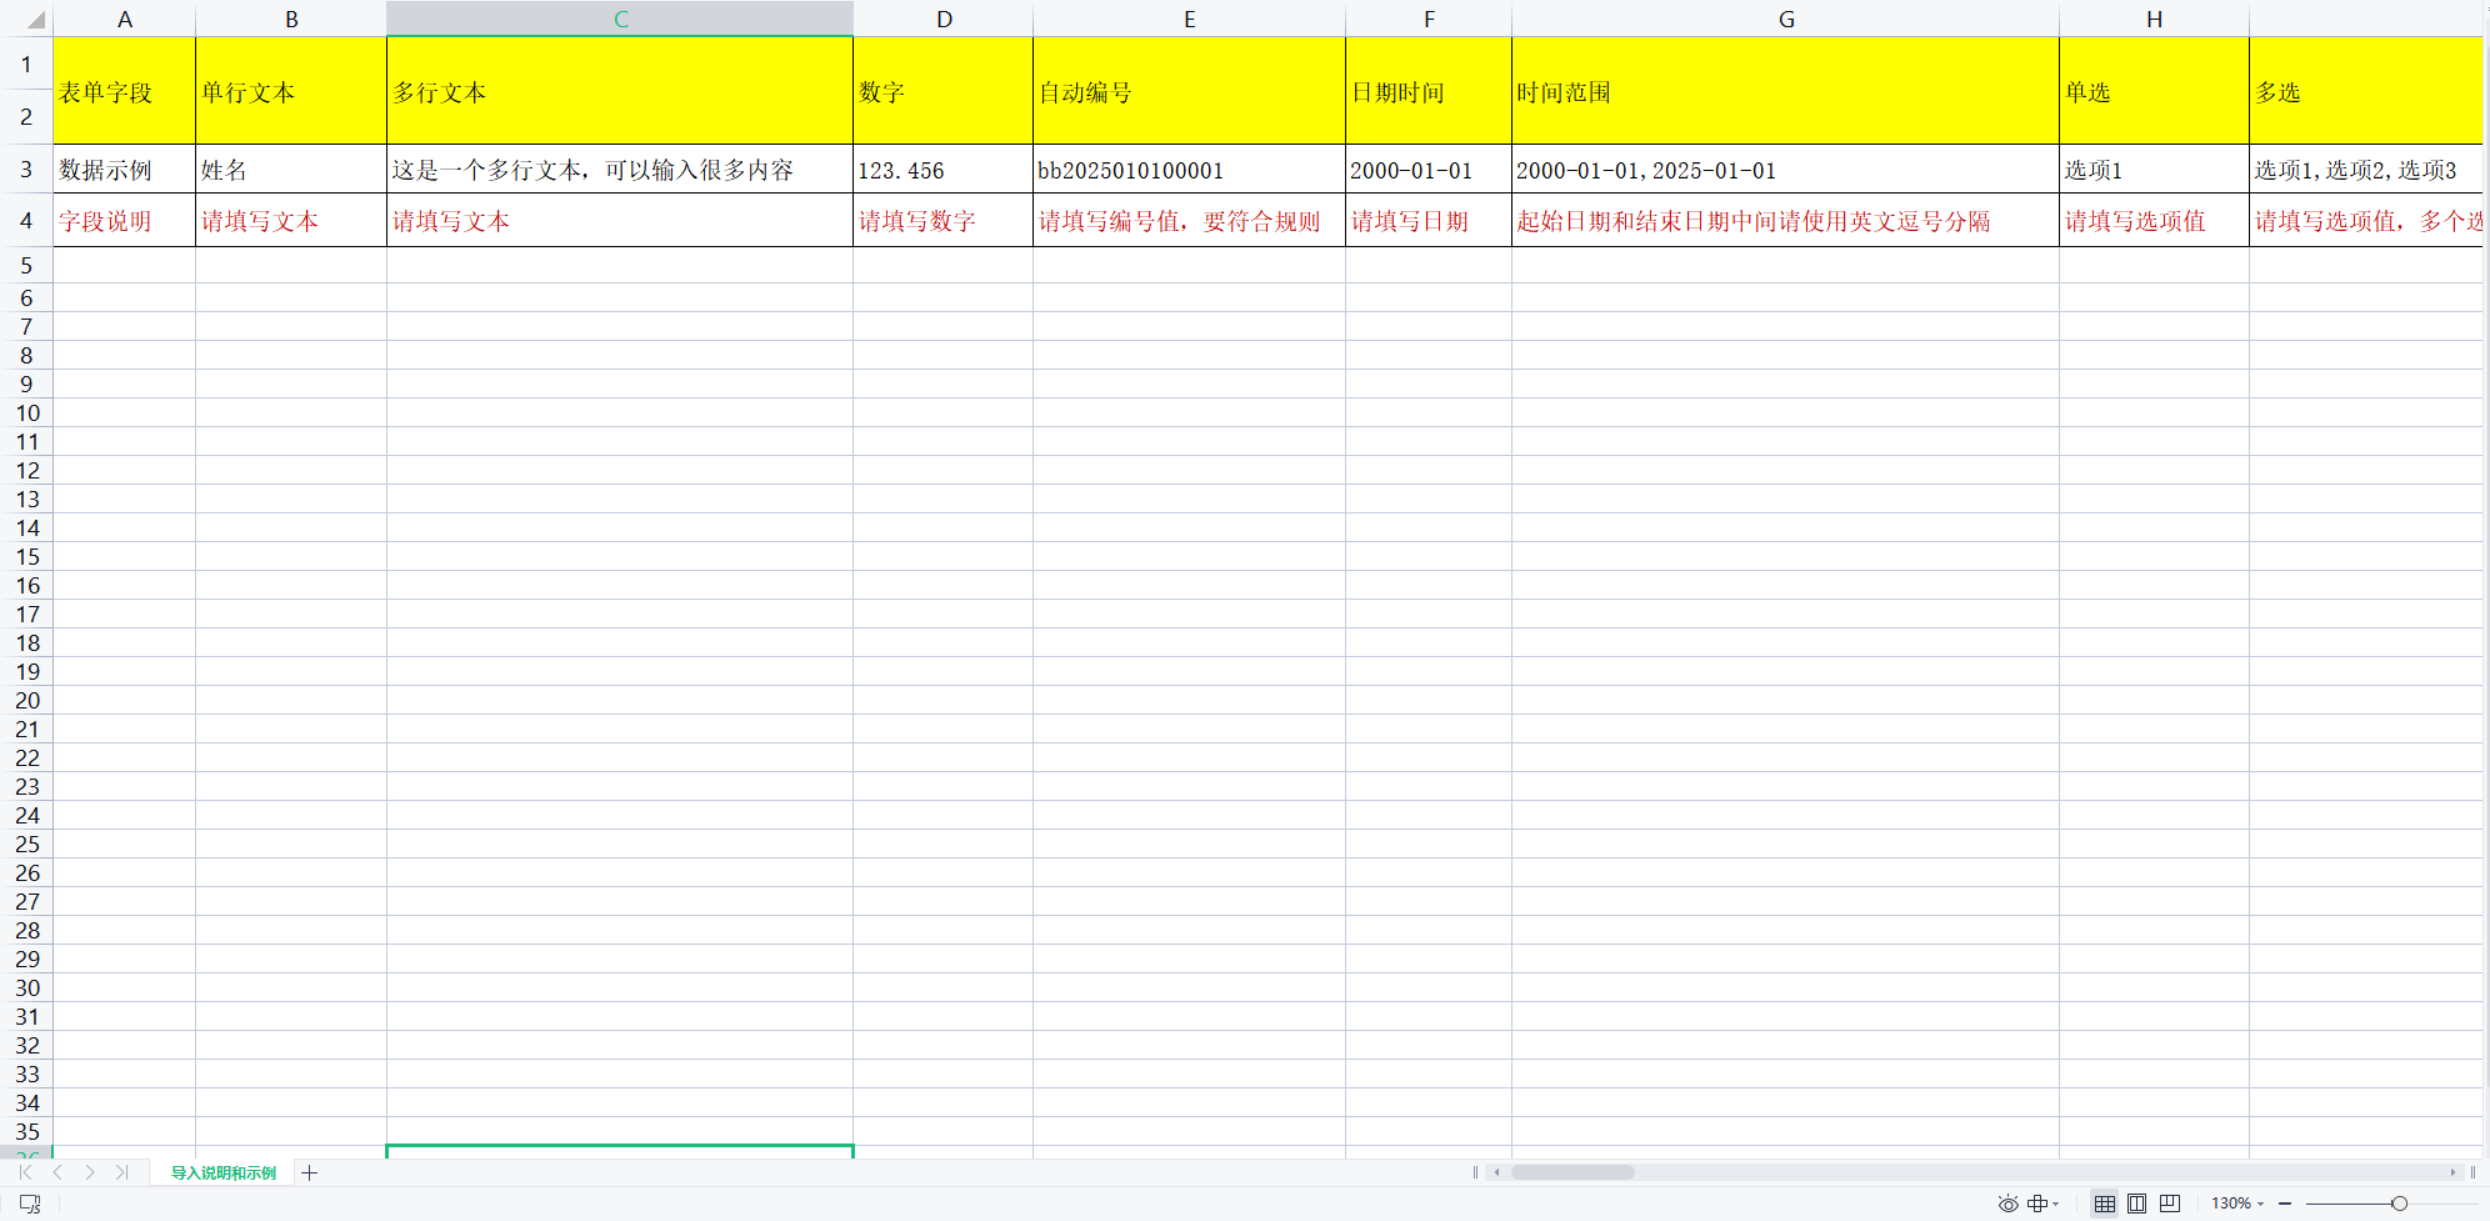The height and width of the screenshot is (1221, 2490).
Task: Select the 导入说明和示例 sheet tab
Action: [x=223, y=1173]
